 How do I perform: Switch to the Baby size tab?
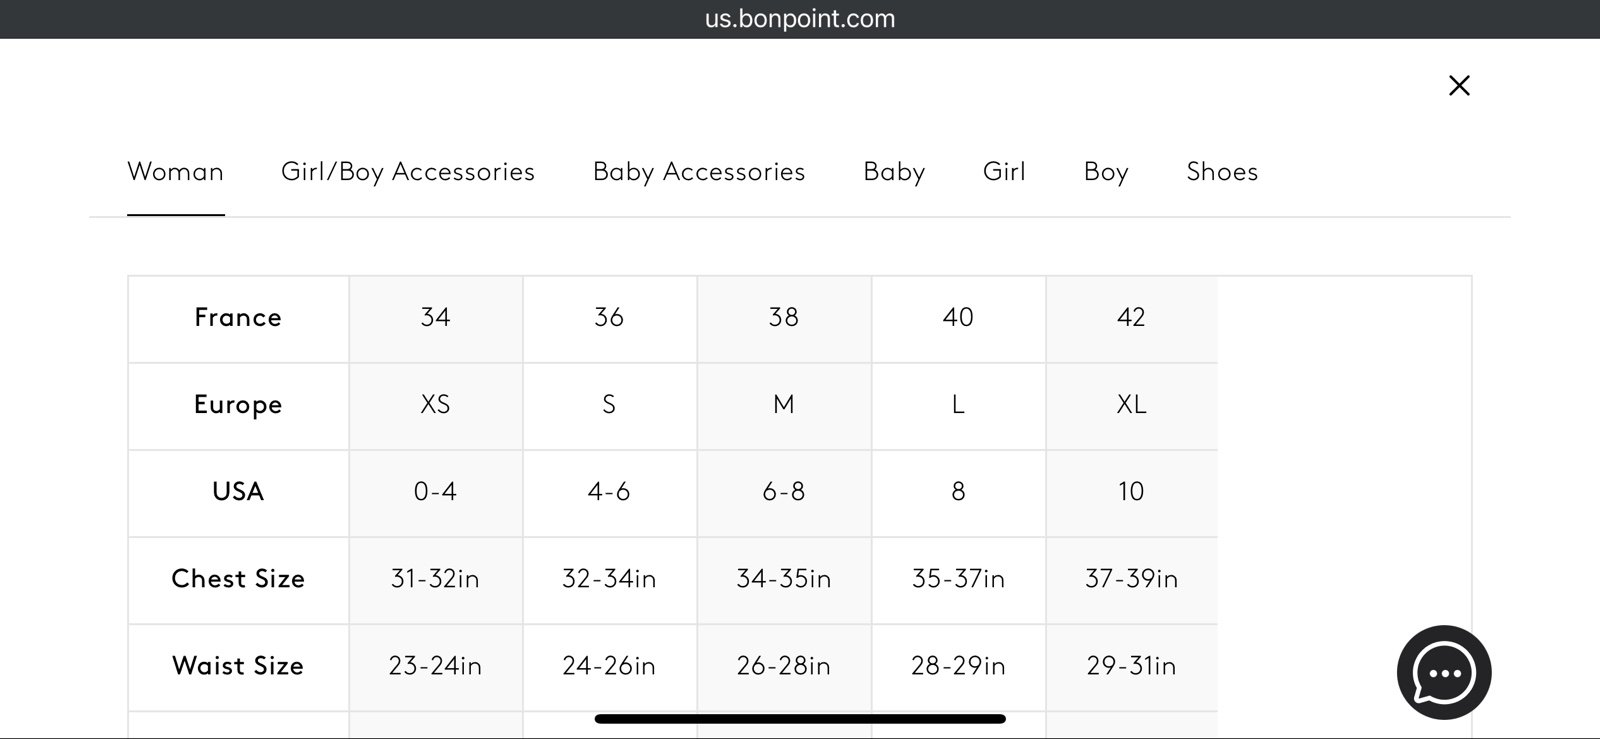point(894,172)
